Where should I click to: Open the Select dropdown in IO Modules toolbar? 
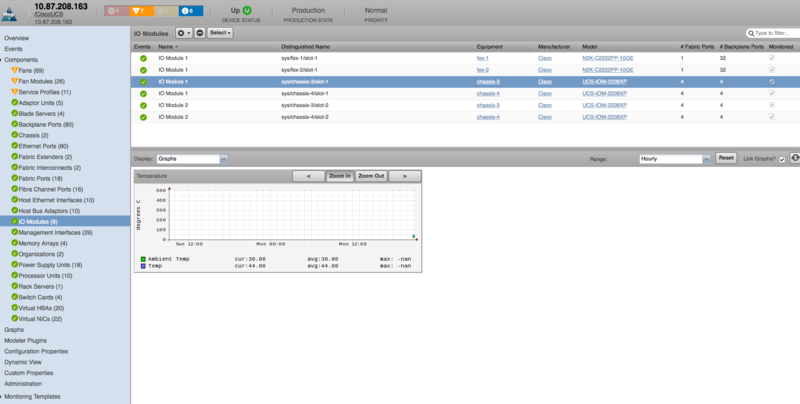220,33
